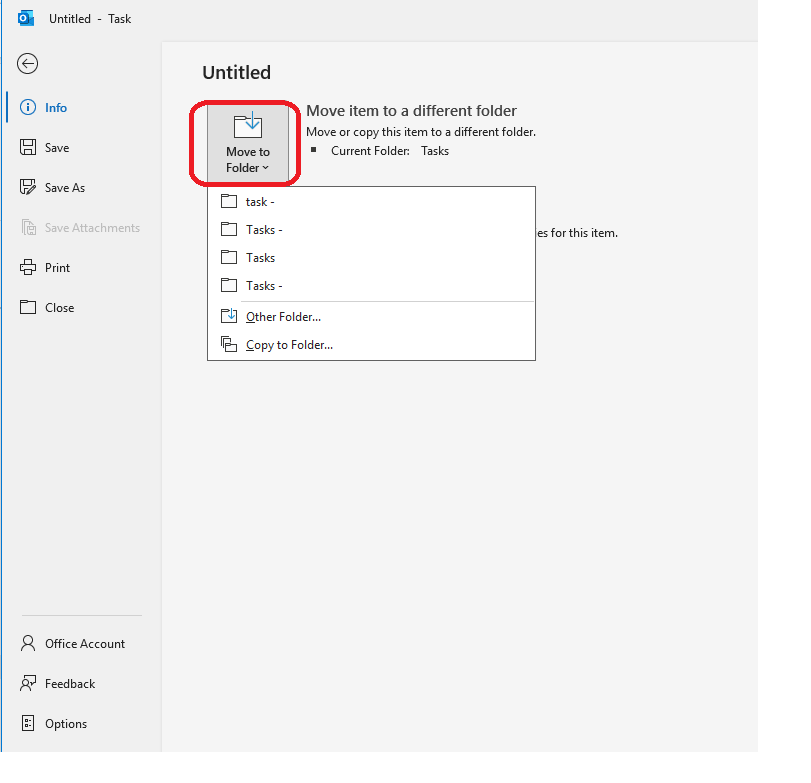Screen dimensions: 811x783
Task: Click the 'Untitled' heading text
Action: click(x=236, y=72)
